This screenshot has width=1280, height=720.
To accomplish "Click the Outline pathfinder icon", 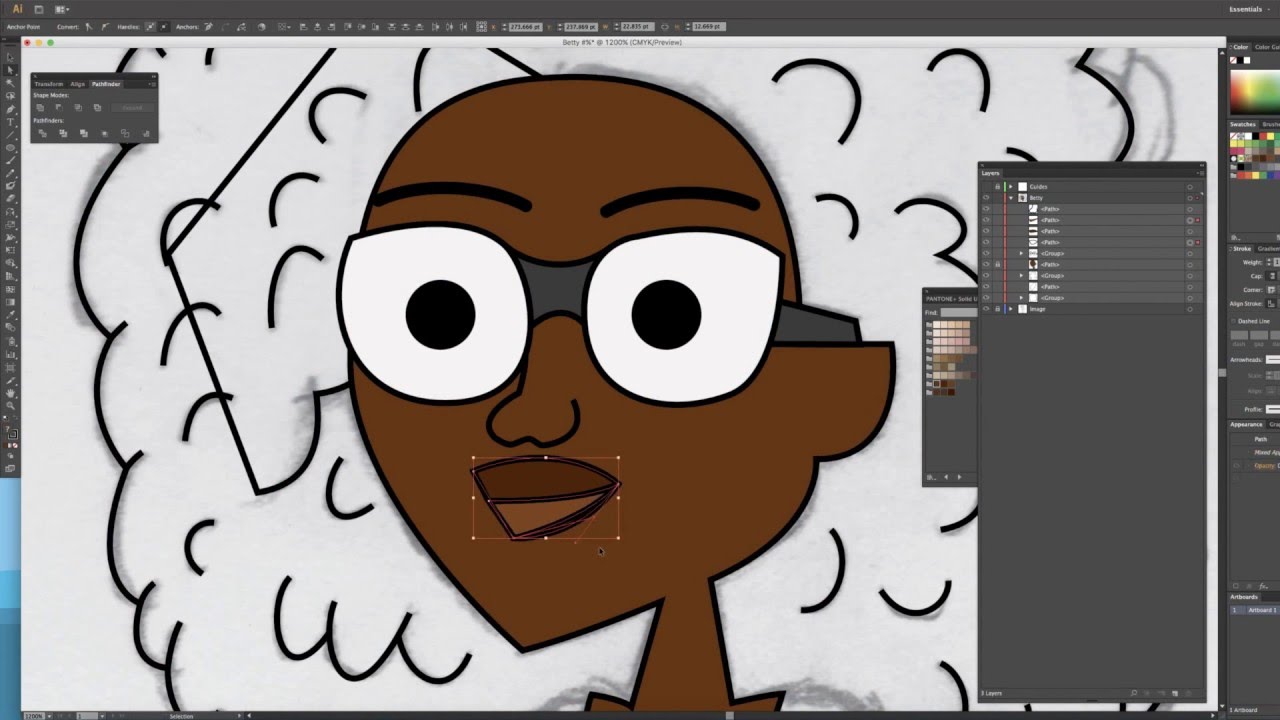I will click(x=125, y=133).
